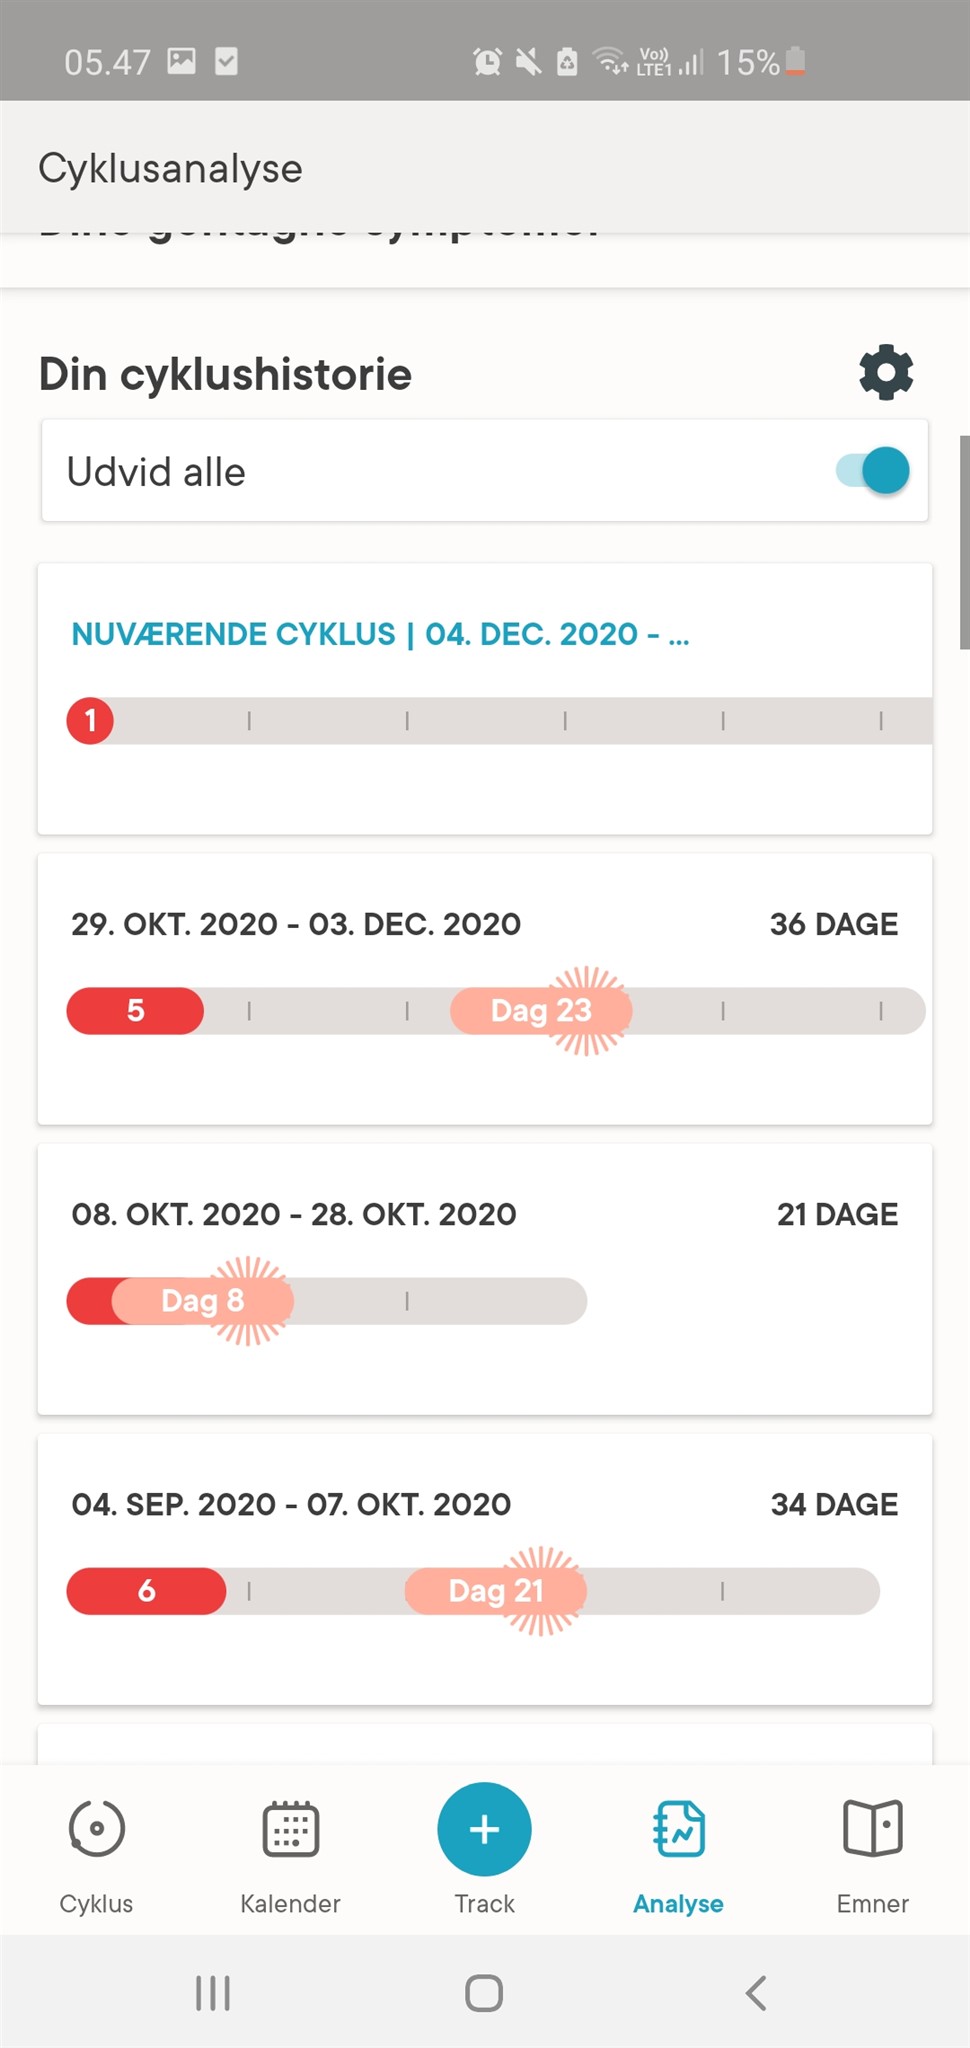
Task: Tap the red 6-day period bar
Action: 146,1590
